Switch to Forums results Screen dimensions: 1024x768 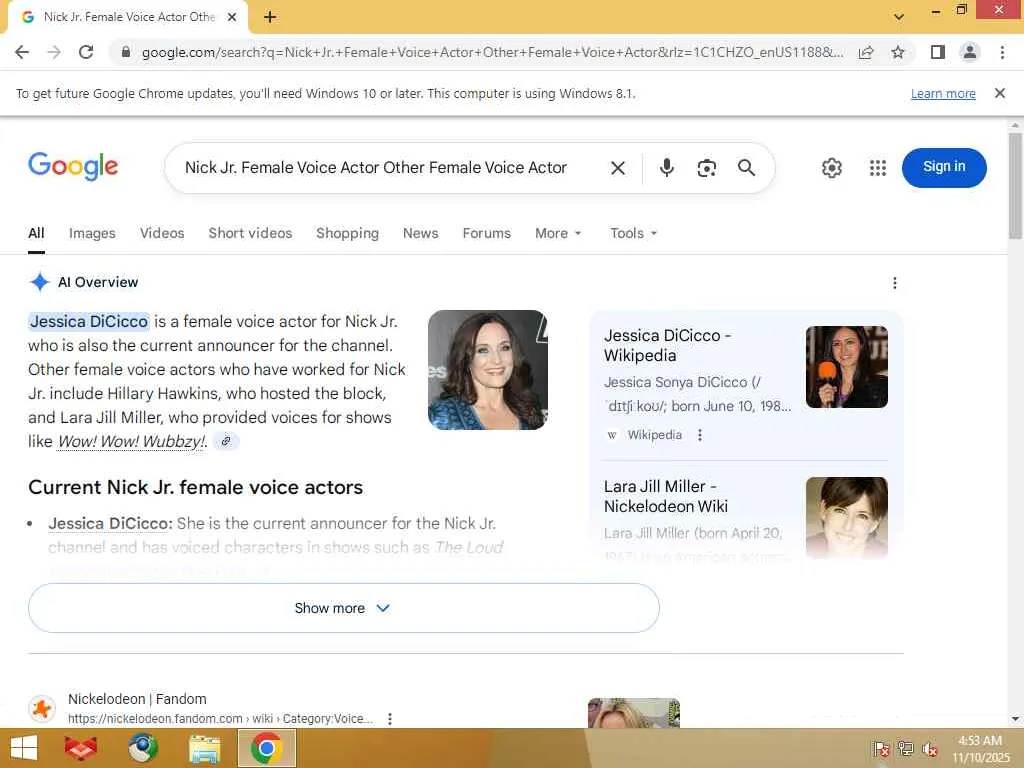coord(487,233)
